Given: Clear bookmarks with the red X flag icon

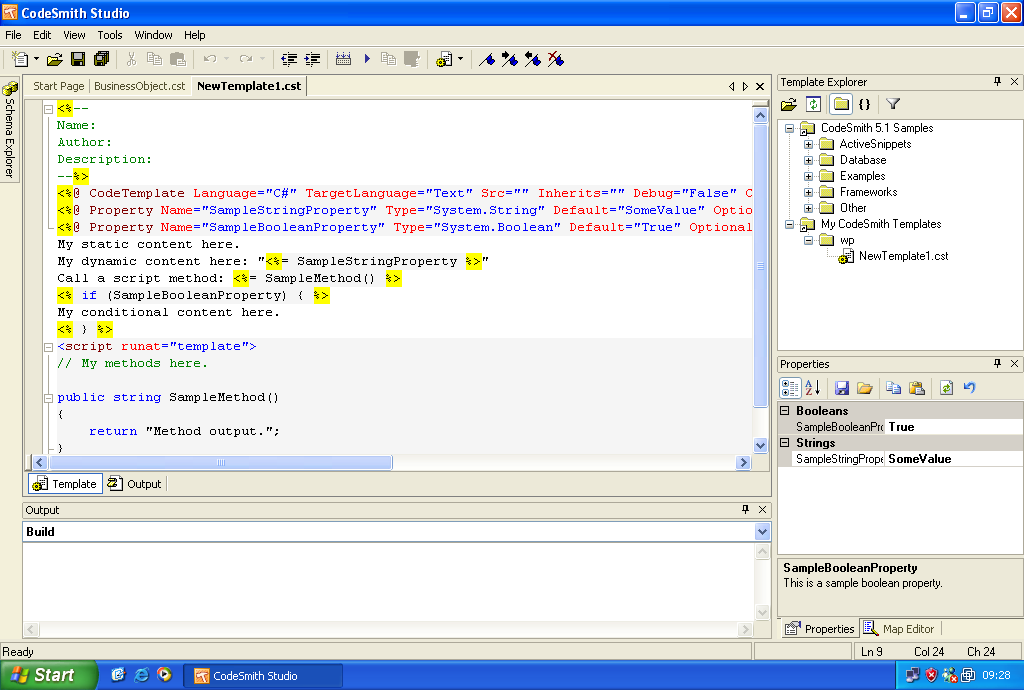Looking at the screenshot, I should [x=556, y=59].
